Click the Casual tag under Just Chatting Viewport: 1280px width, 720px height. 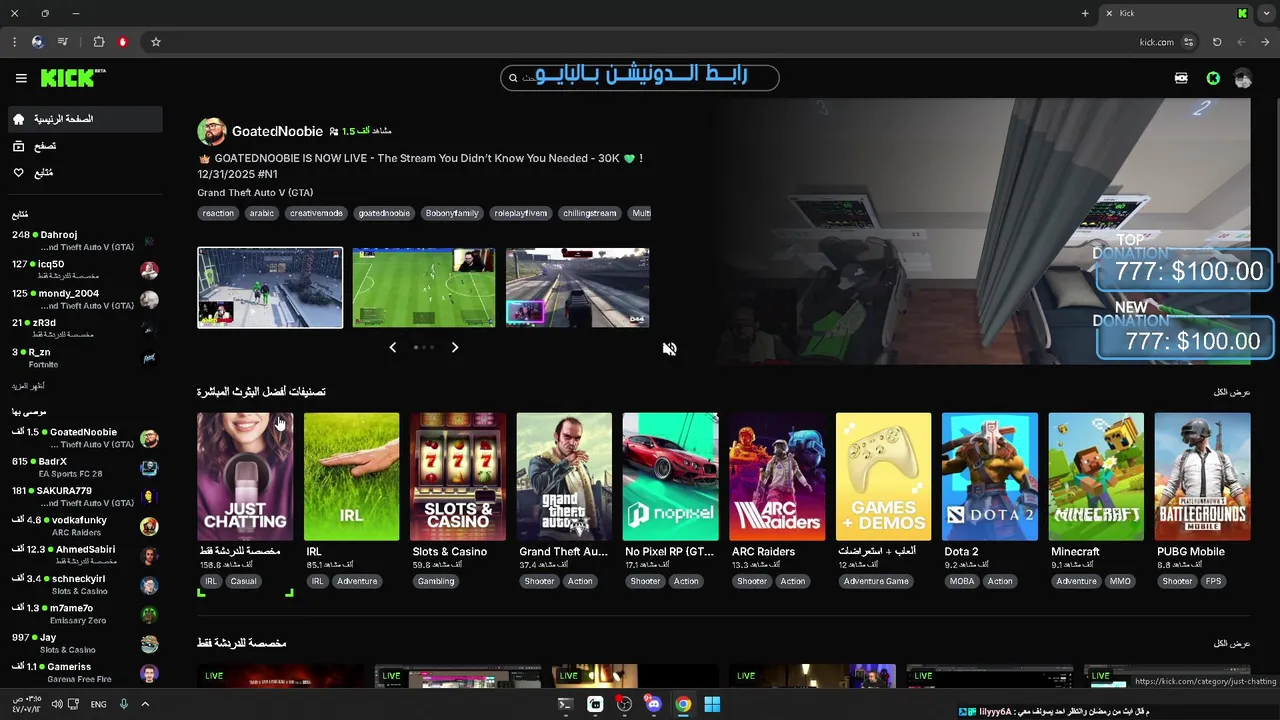[x=243, y=581]
